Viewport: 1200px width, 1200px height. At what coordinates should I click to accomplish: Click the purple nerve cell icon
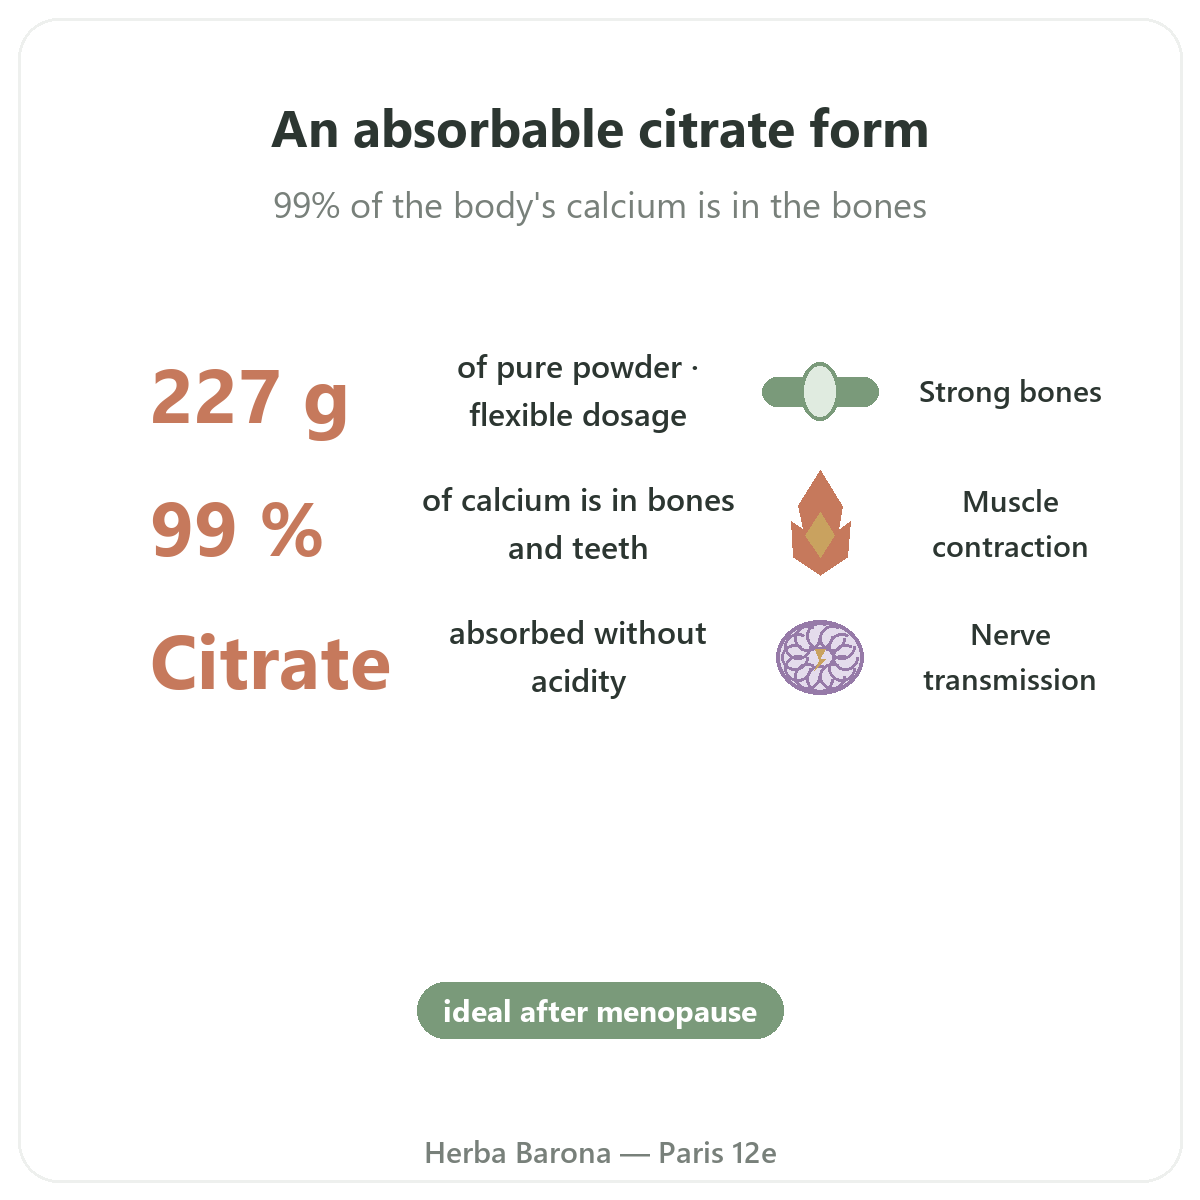point(820,657)
